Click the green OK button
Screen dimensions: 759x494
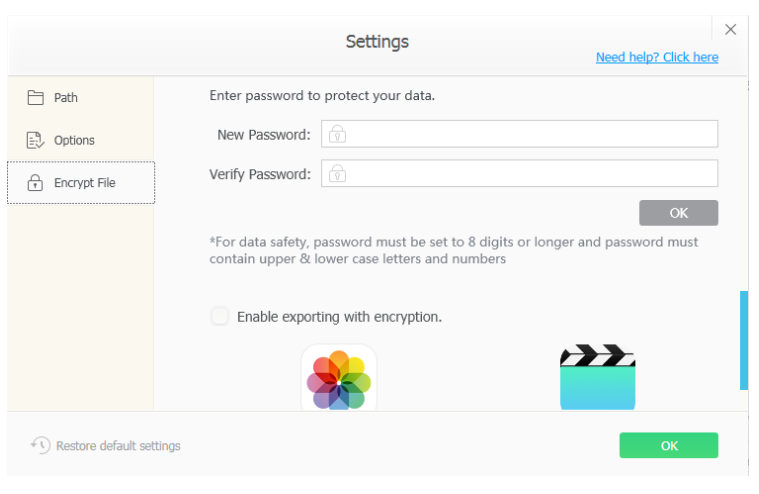tap(669, 445)
